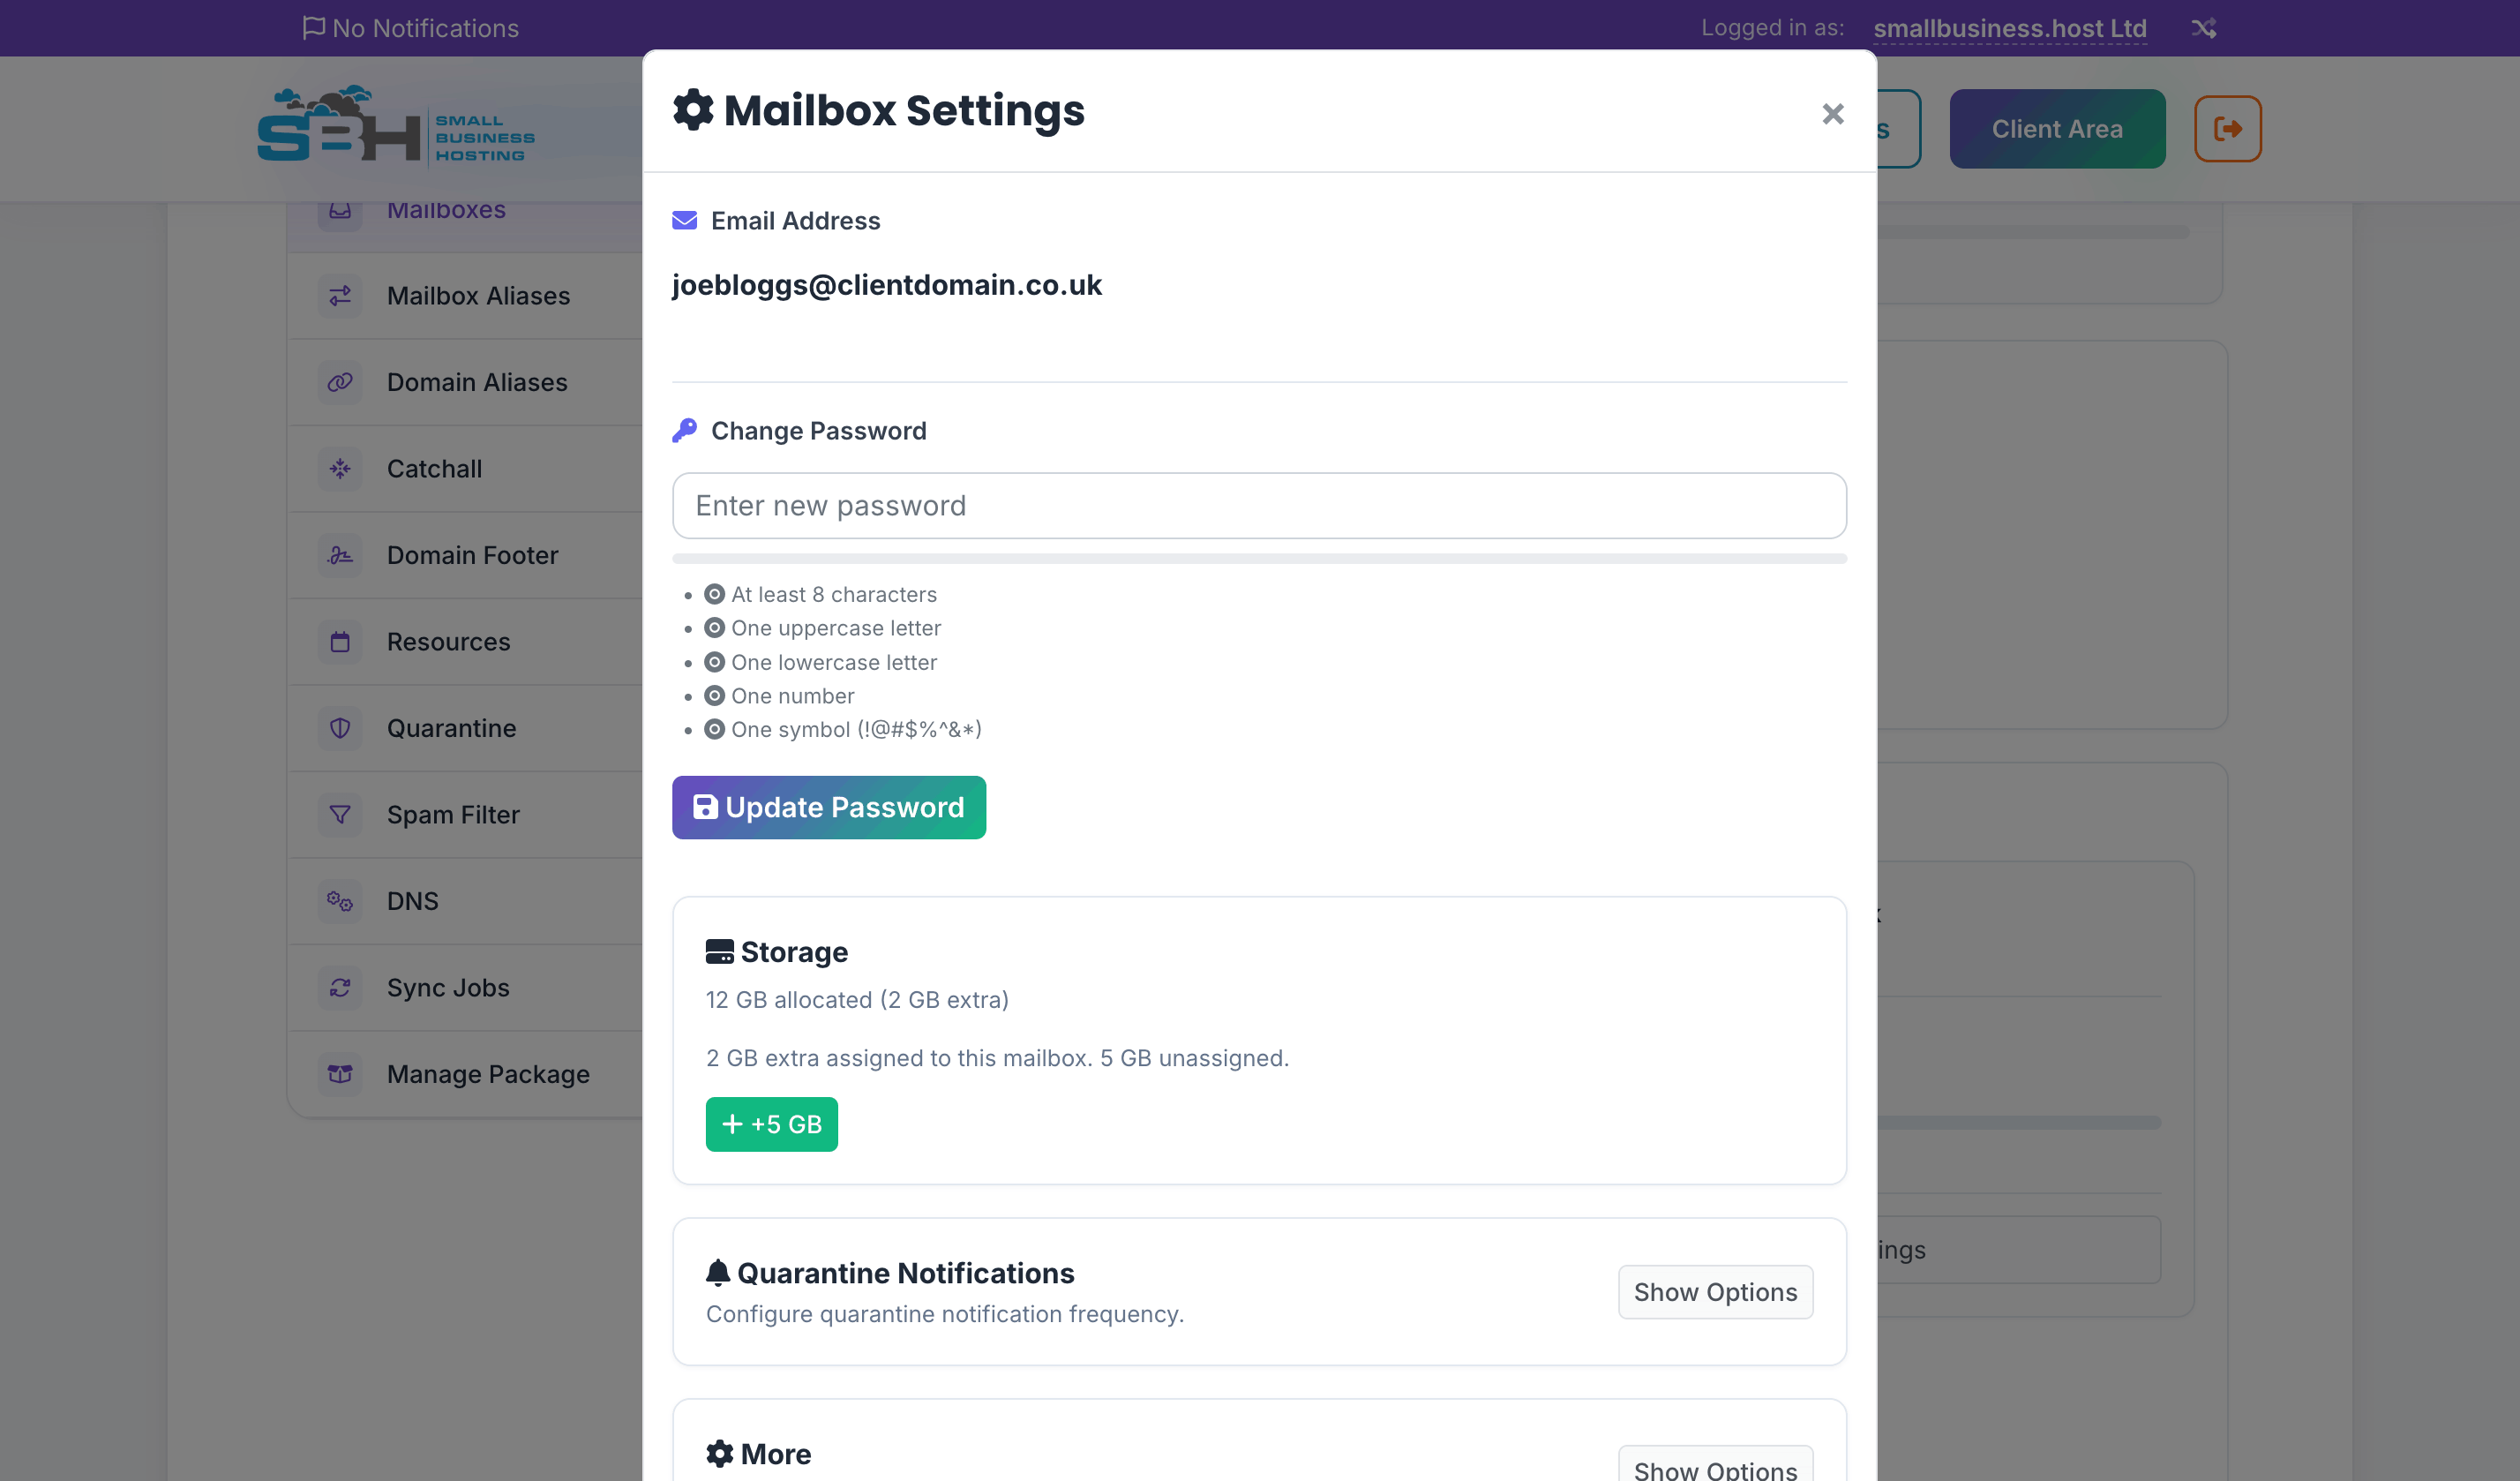Click the password strength bar
The width and height of the screenshot is (2520, 1481).
click(1259, 559)
